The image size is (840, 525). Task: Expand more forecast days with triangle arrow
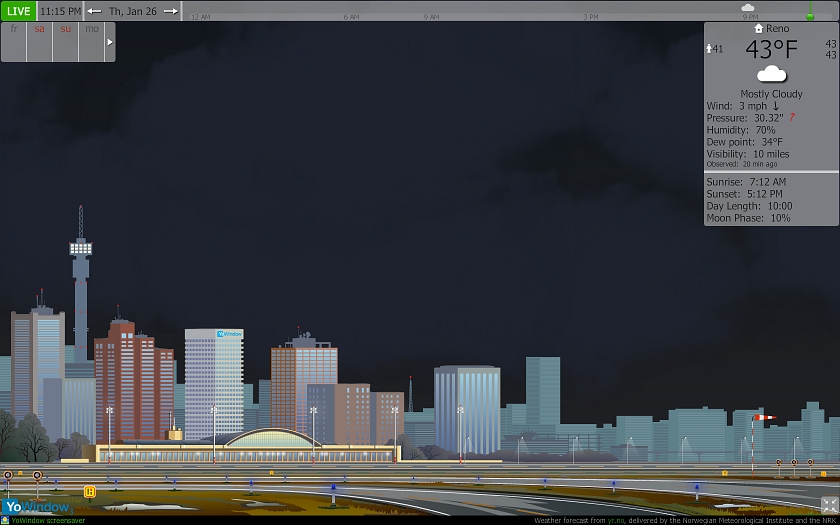110,42
